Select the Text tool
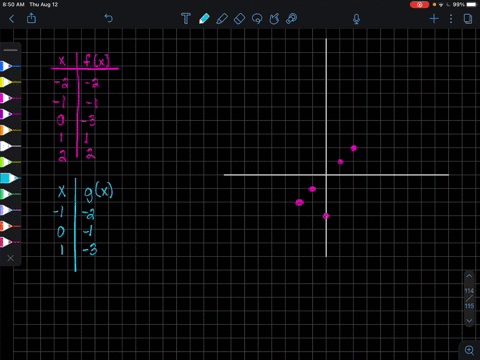 (x=186, y=19)
